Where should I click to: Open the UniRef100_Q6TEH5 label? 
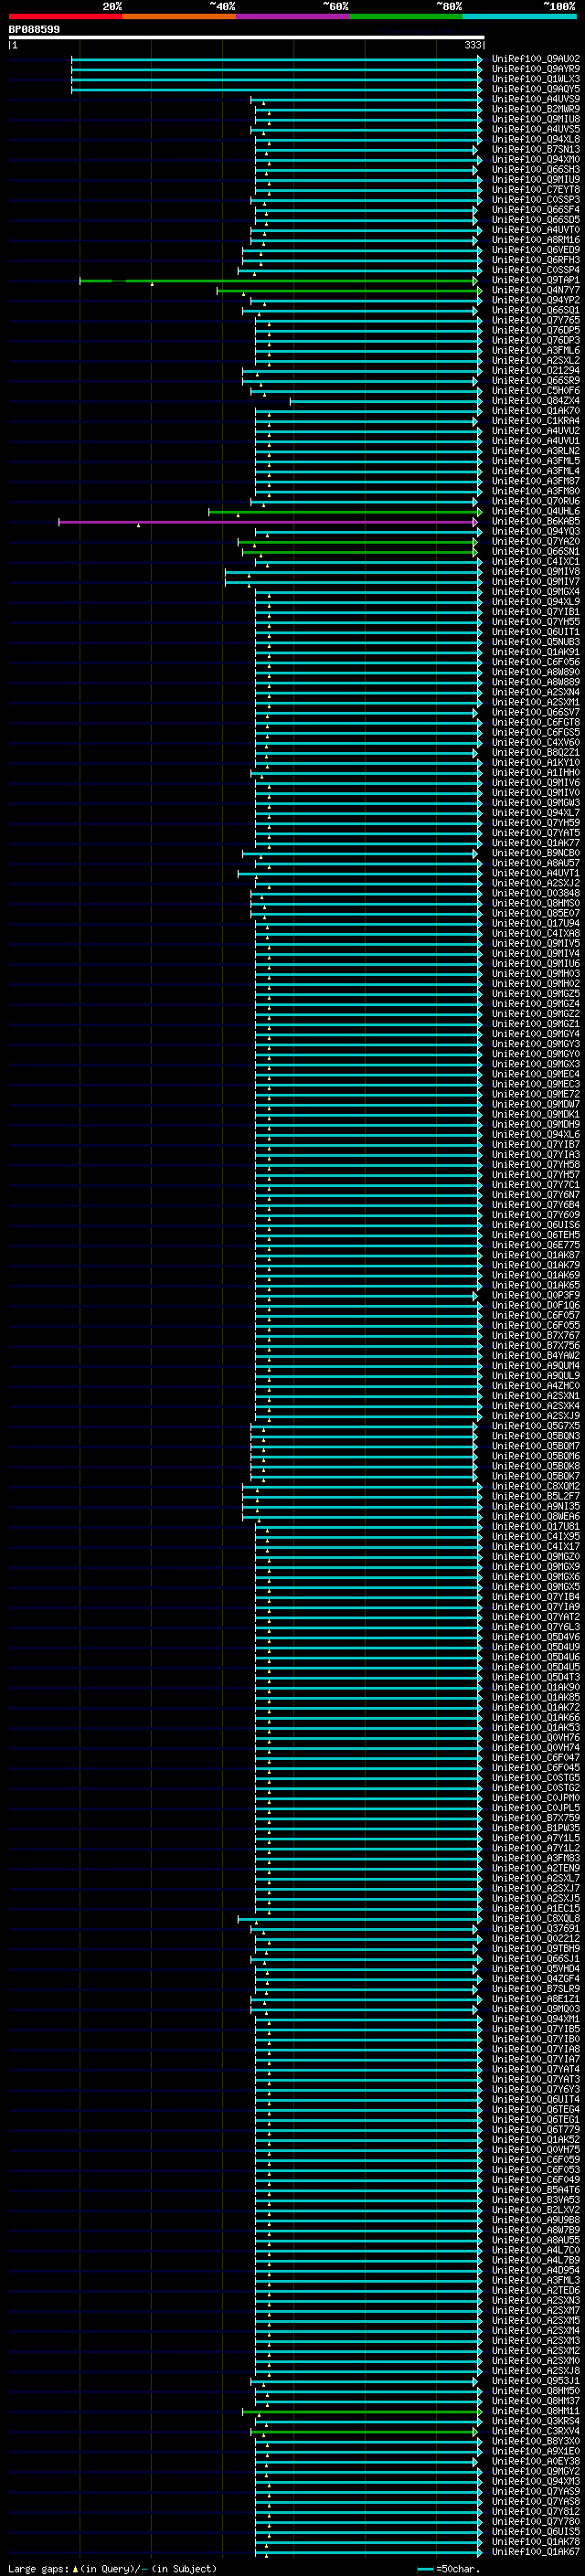(536, 1235)
